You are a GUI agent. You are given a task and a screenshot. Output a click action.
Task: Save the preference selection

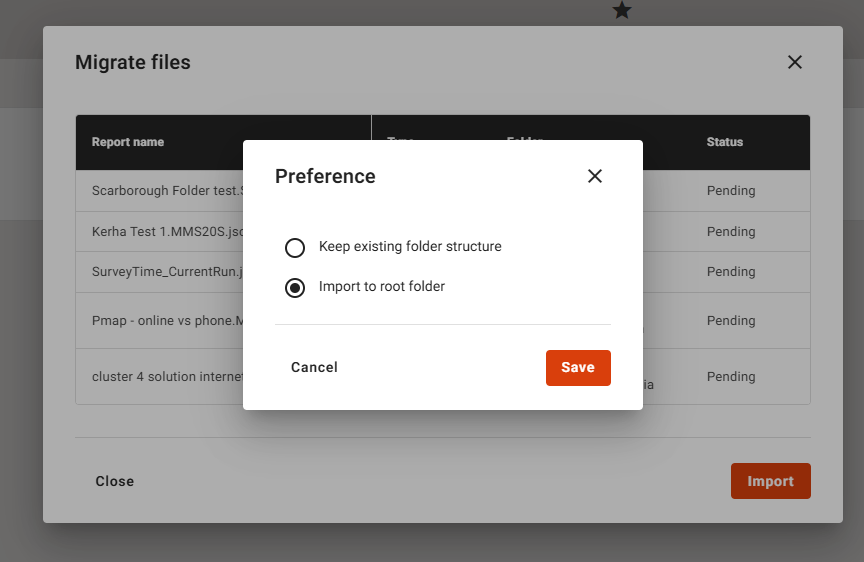[578, 367]
